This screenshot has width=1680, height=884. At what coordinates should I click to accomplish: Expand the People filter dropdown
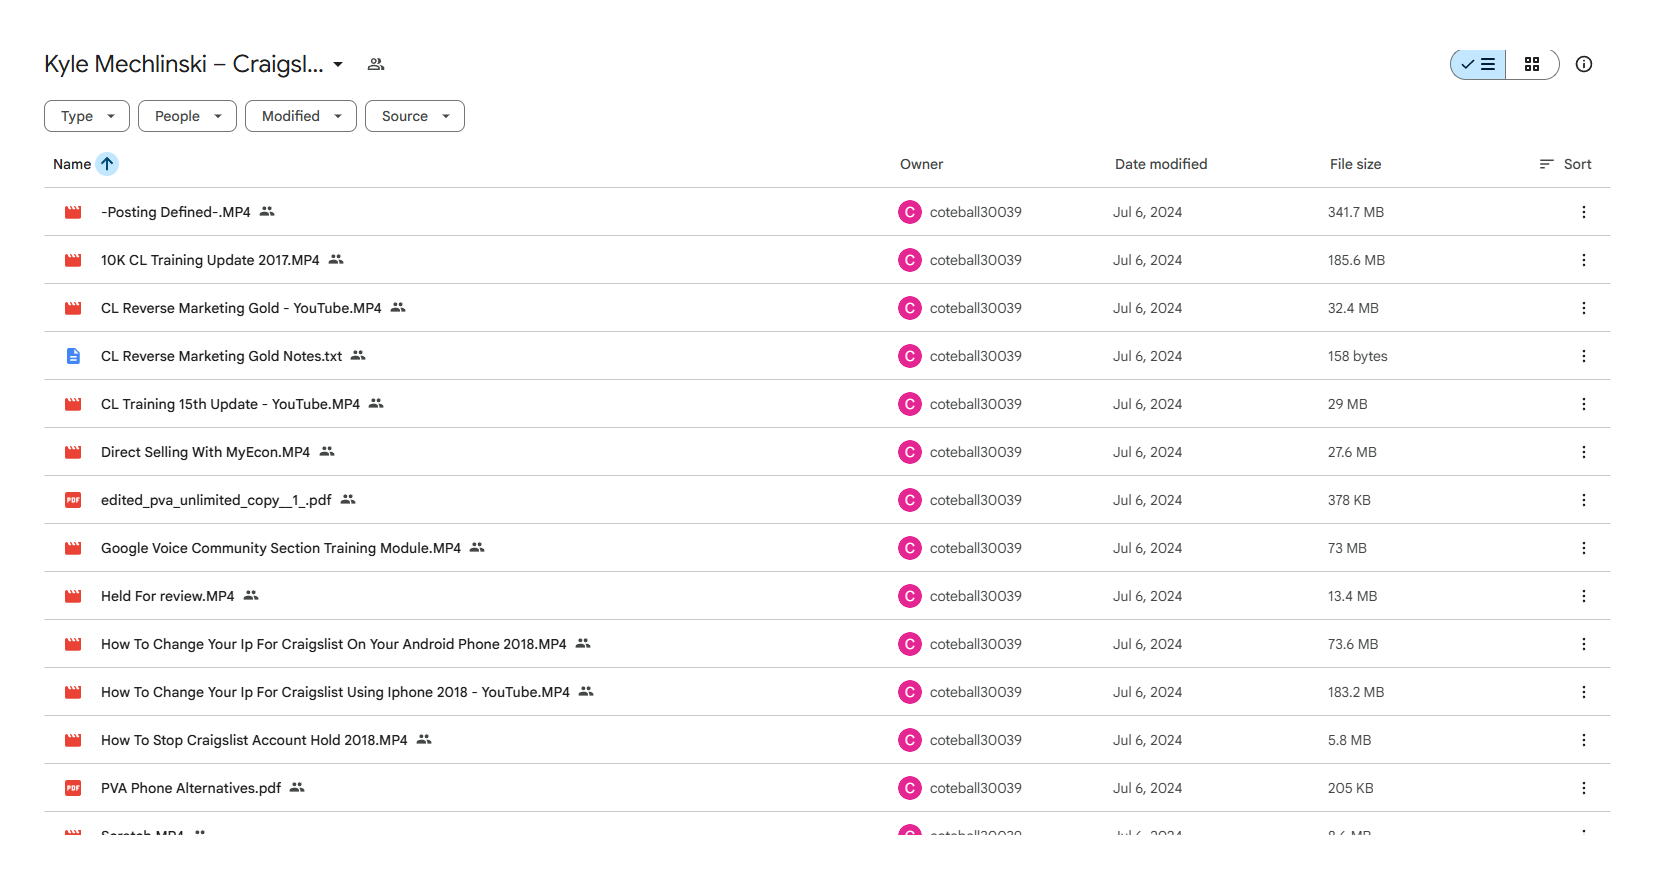click(187, 116)
